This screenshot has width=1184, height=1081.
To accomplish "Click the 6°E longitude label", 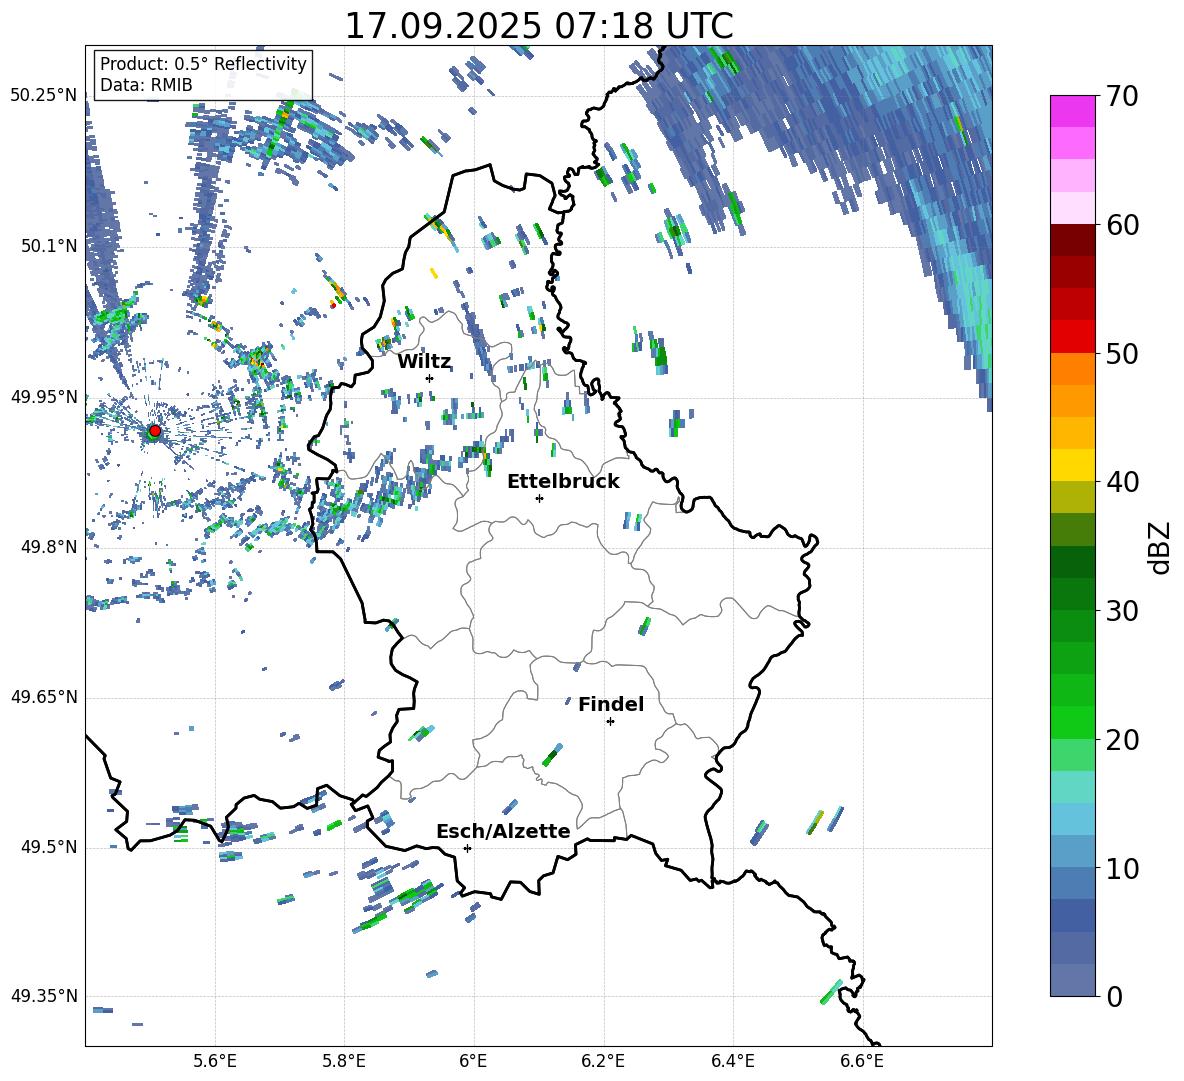I will [x=473, y=1061].
